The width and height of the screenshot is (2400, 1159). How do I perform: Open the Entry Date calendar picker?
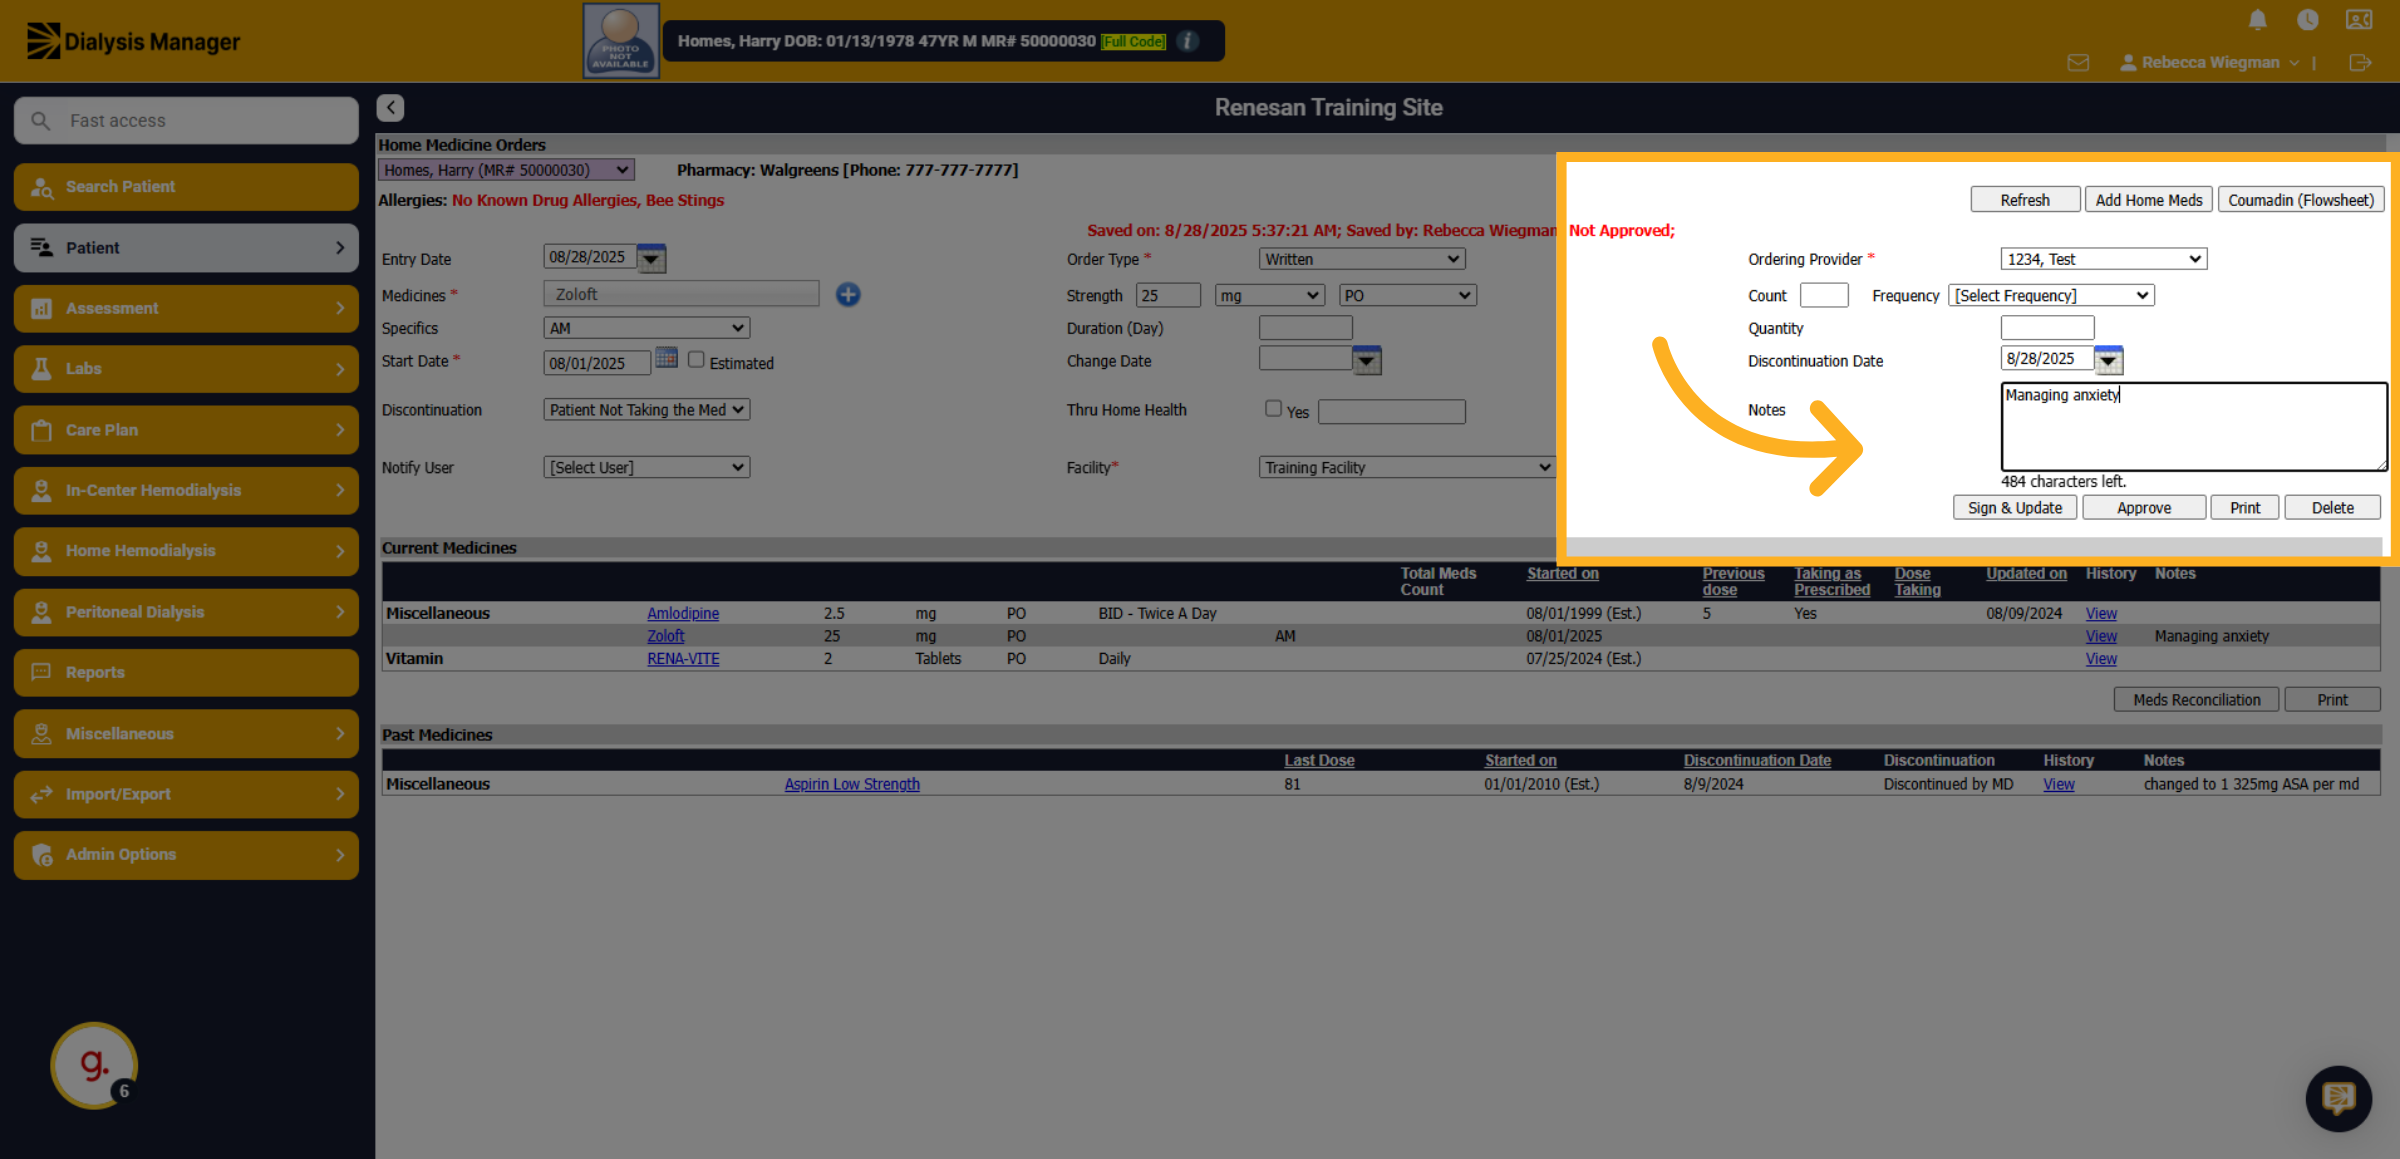click(x=652, y=258)
